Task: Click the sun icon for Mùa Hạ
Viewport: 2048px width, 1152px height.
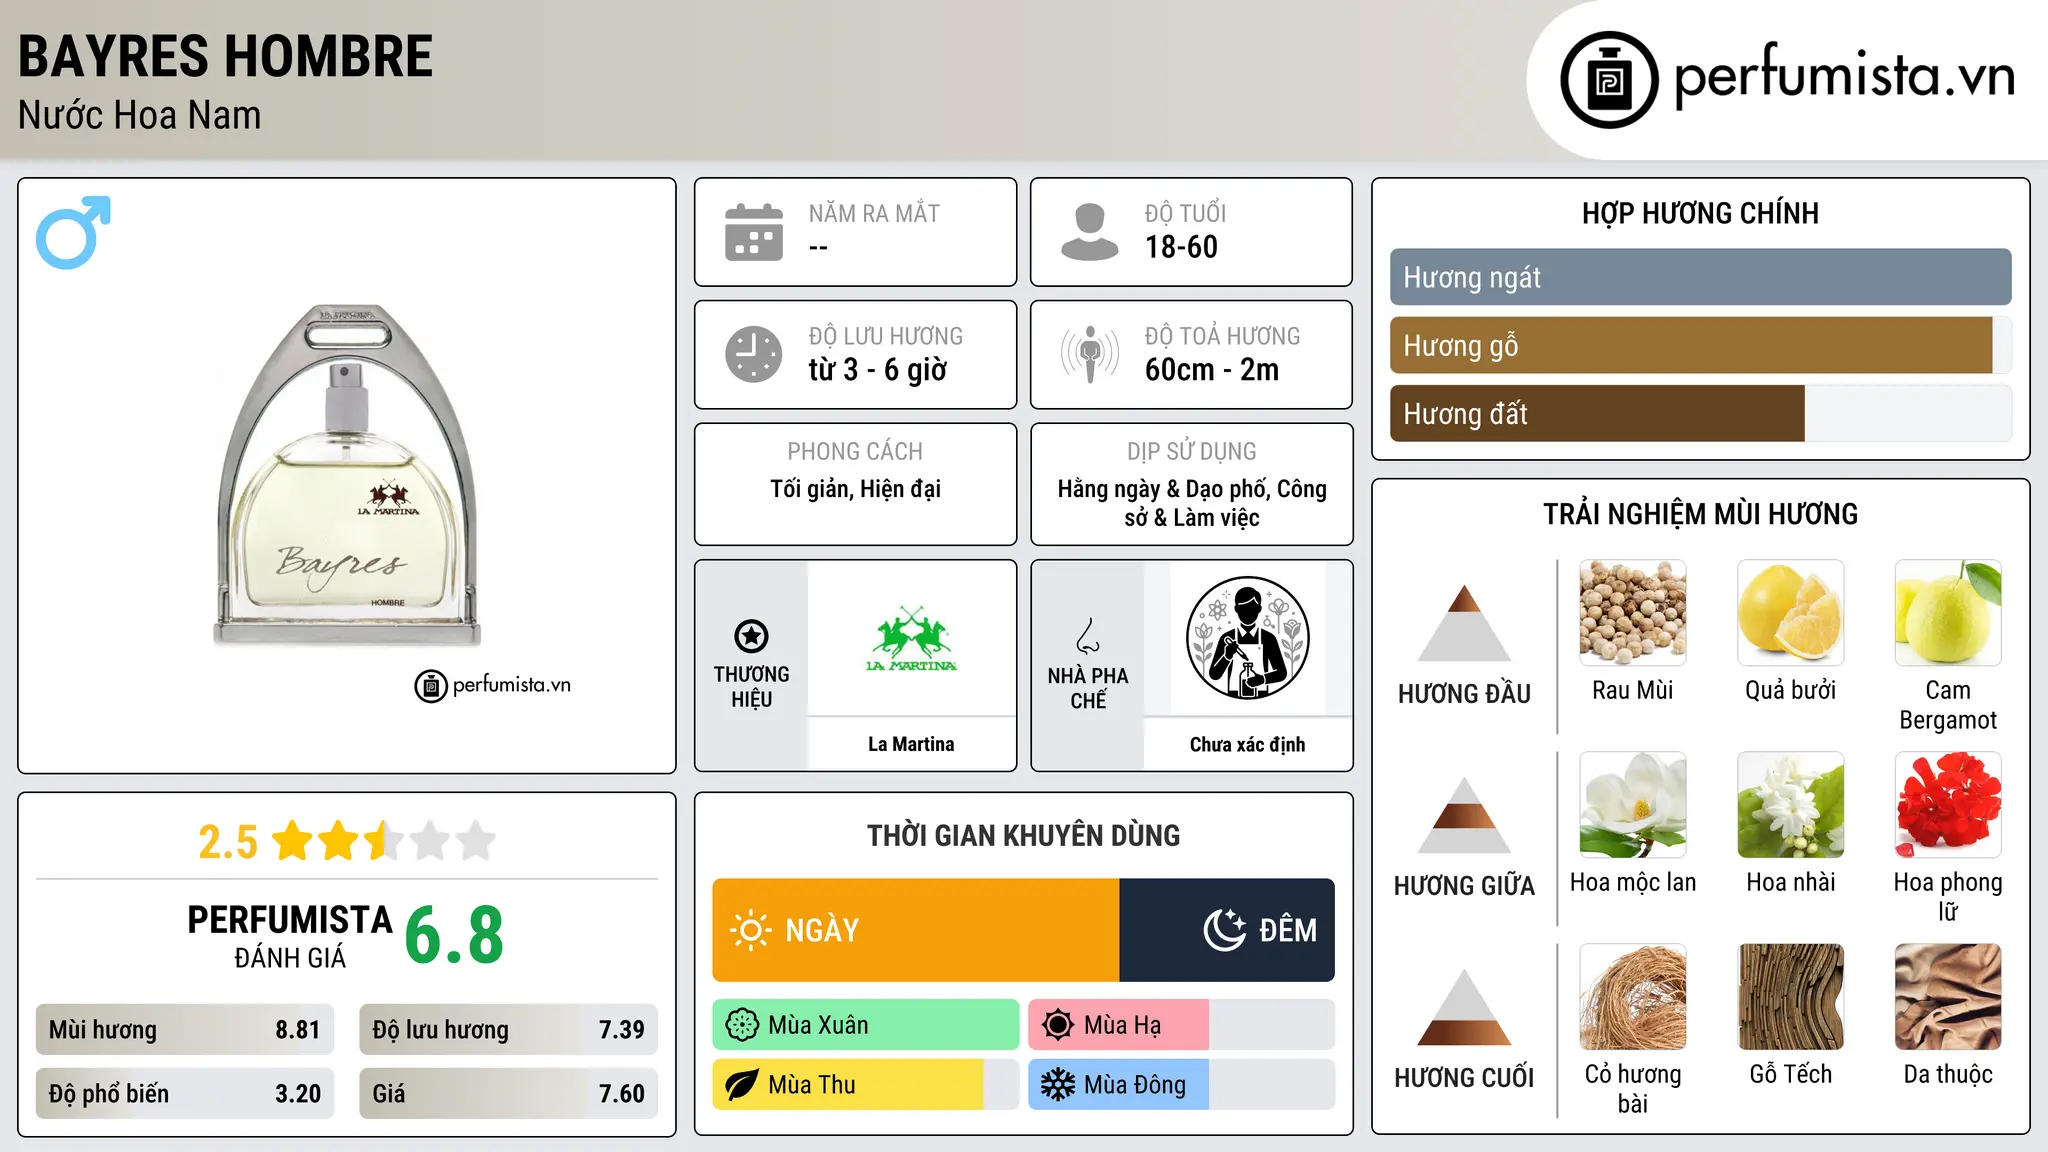Action: coord(1058,1025)
